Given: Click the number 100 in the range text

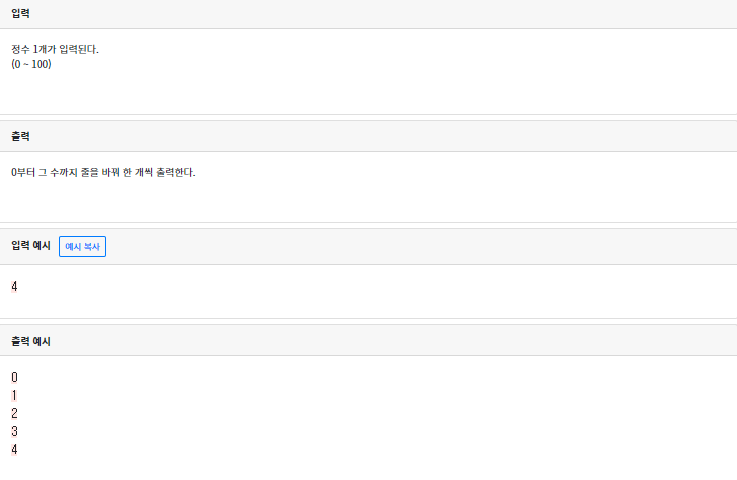Looking at the screenshot, I should point(40,64).
